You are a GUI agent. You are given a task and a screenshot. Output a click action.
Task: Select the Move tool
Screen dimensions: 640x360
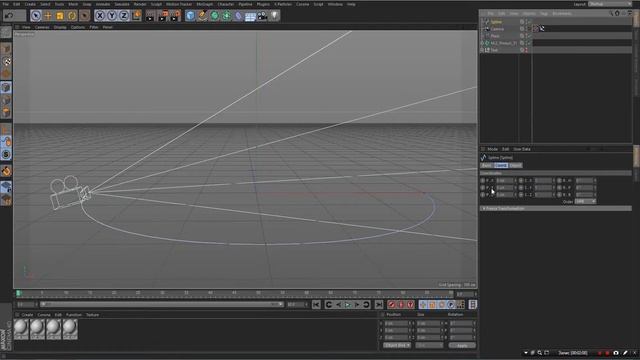[x=48, y=16]
